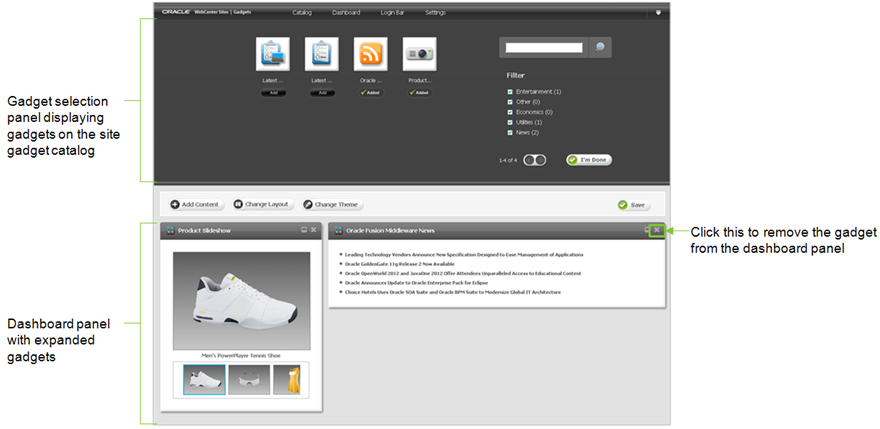This screenshot has width=880, height=429.
Task: Toggle the News (2) filter checkbox
Action: tap(510, 133)
